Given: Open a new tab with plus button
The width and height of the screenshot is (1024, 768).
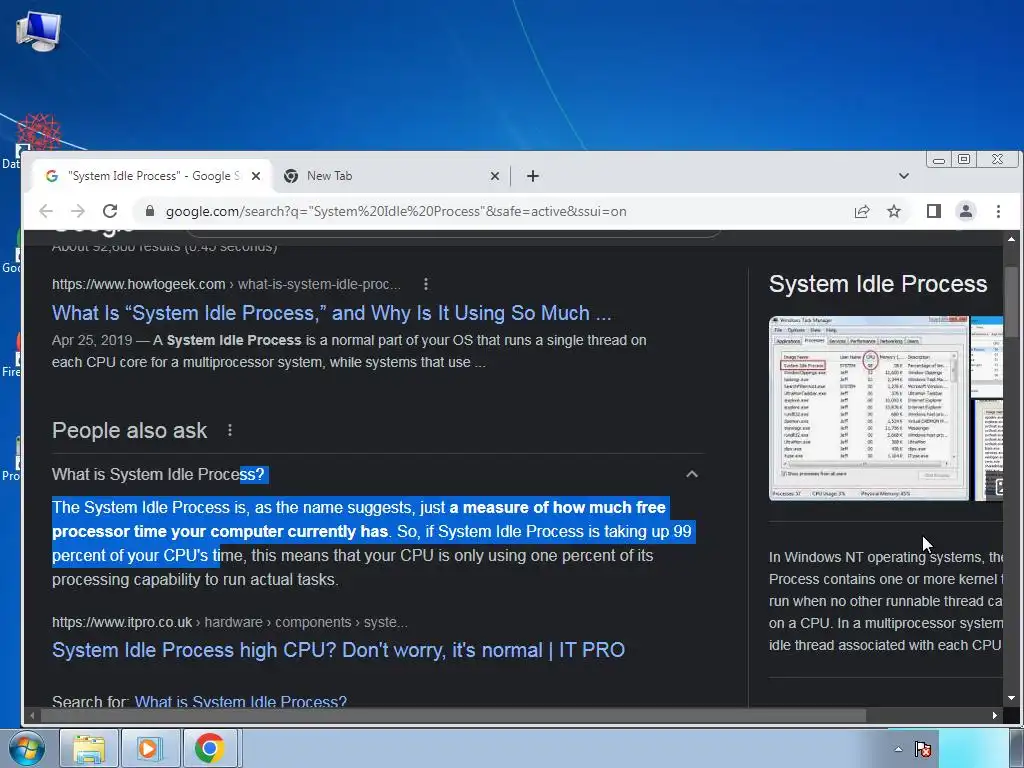Looking at the screenshot, I should (533, 176).
